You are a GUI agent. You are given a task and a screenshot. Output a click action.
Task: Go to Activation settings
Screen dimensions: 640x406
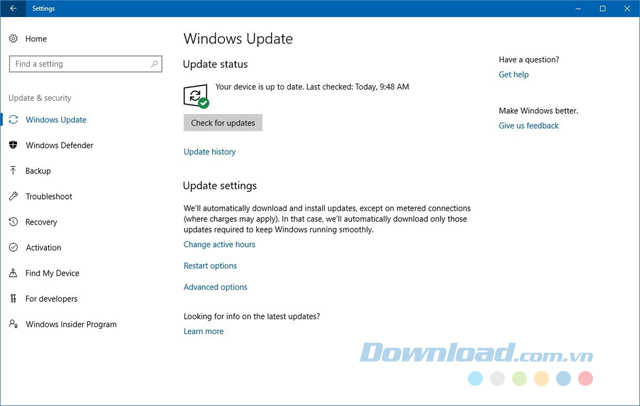[43, 248]
